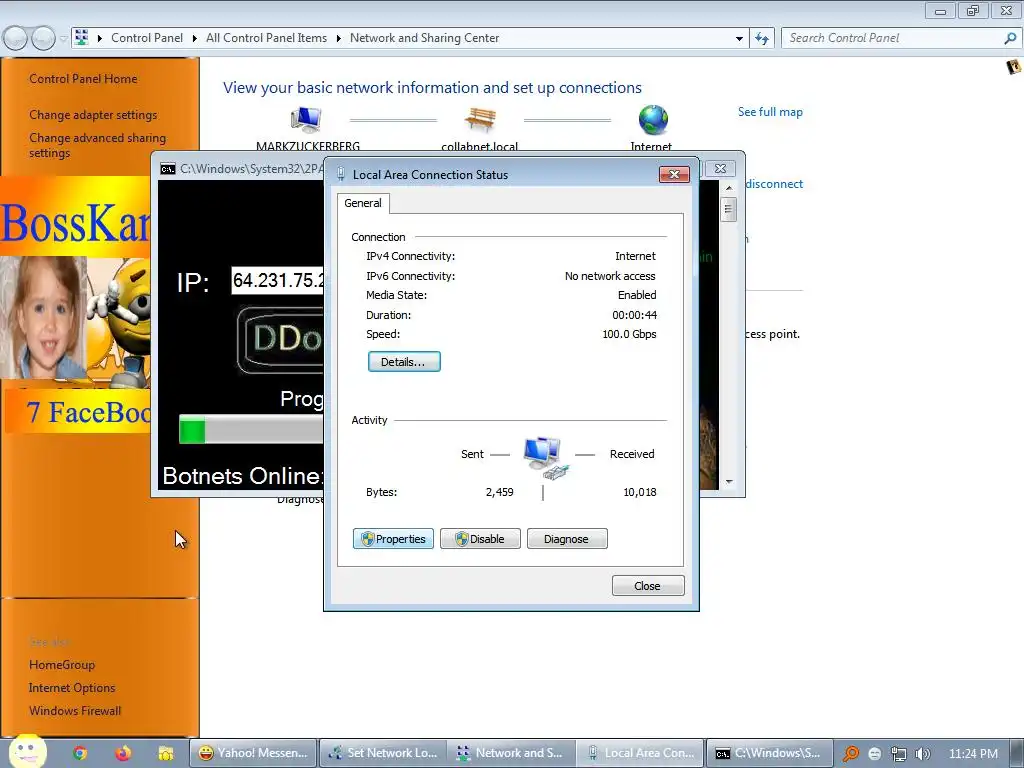Click See full map link
The width and height of the screenshot is (1024, 768).
coord(770,112)
